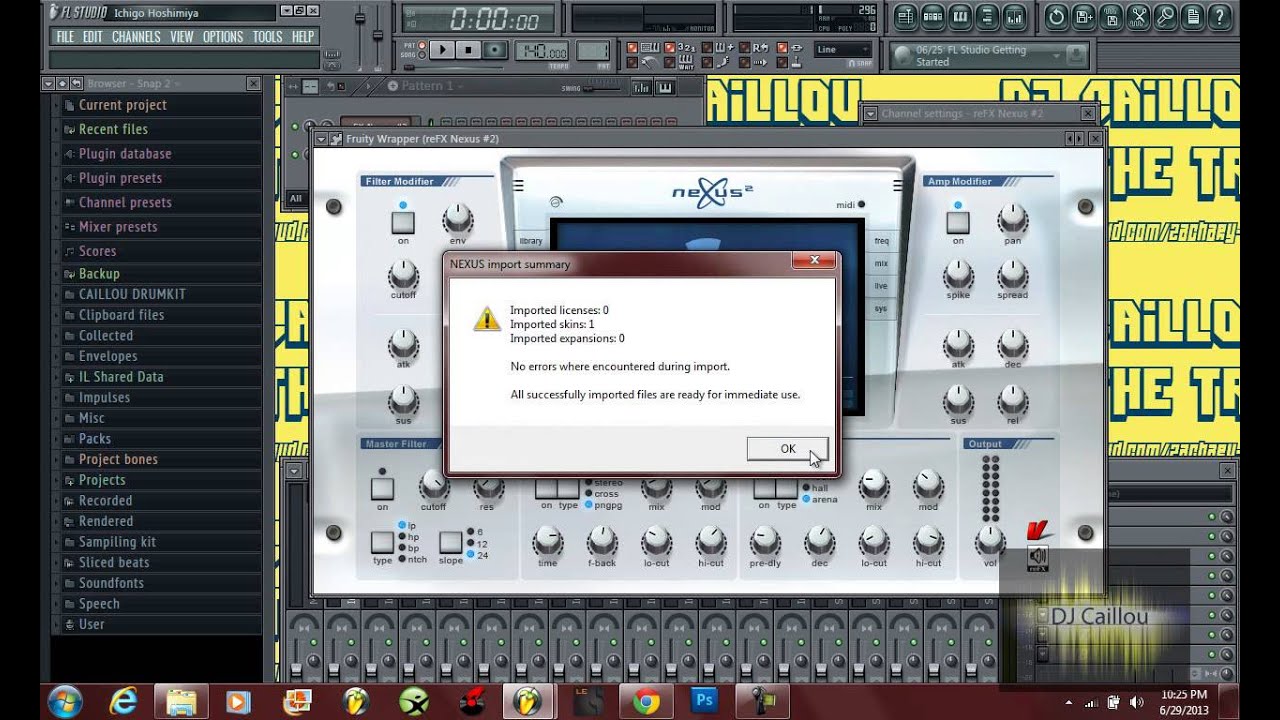Select the lp filter type option
Image resolution: width=1280 pixels, height=720 pixels.
408,525
